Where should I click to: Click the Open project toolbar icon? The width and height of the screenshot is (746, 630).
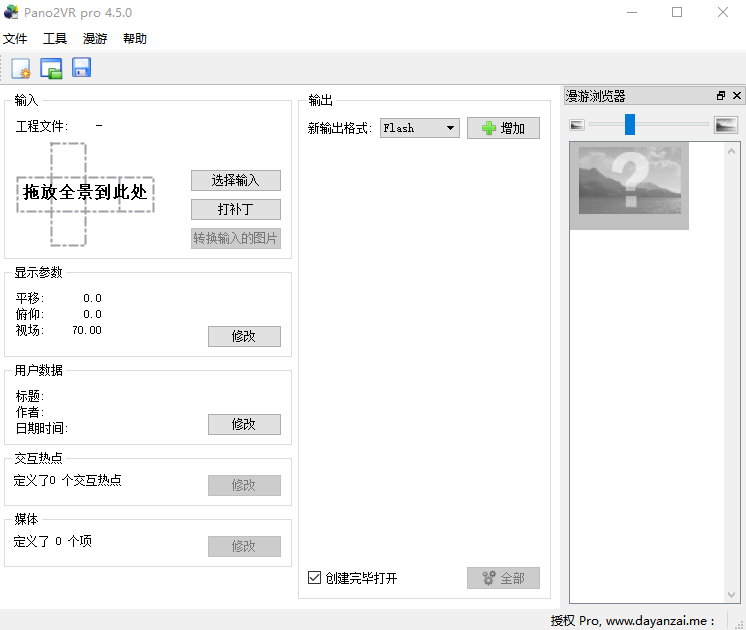[51, 68]
